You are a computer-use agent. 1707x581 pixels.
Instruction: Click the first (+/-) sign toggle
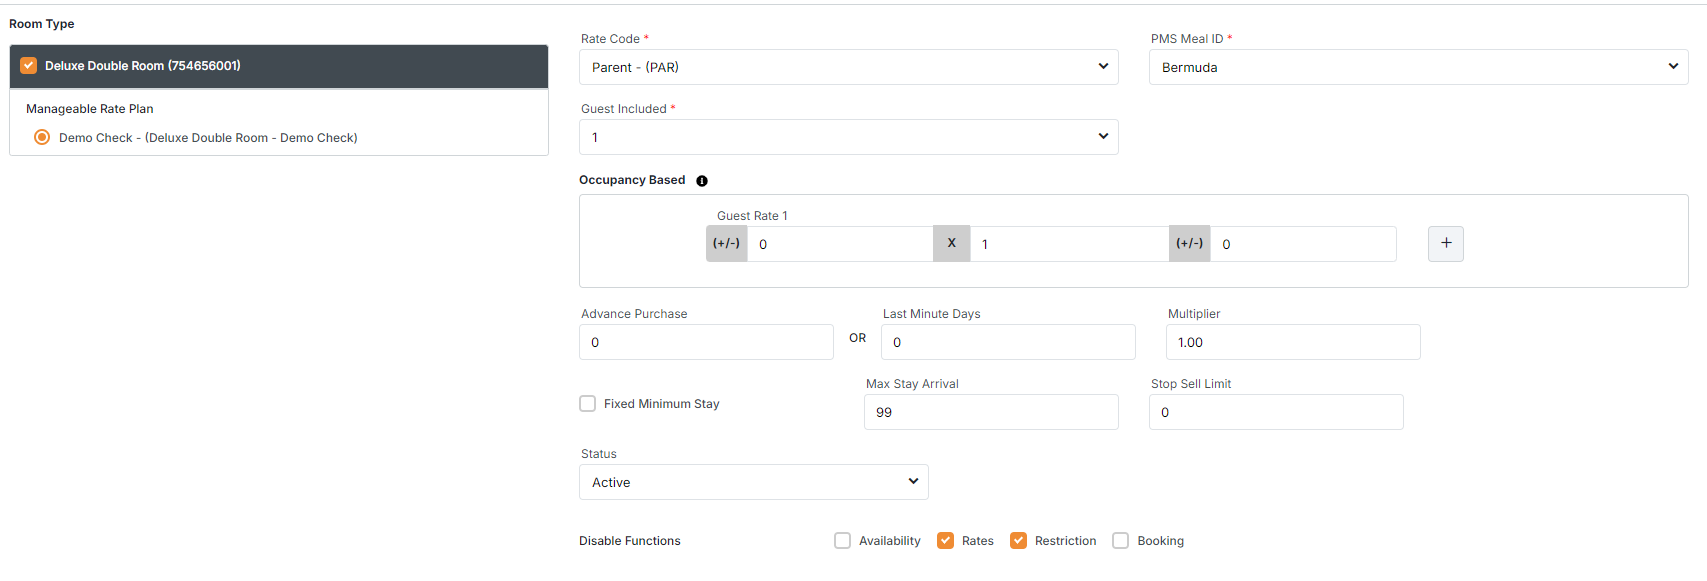click(x=726, y=244)
